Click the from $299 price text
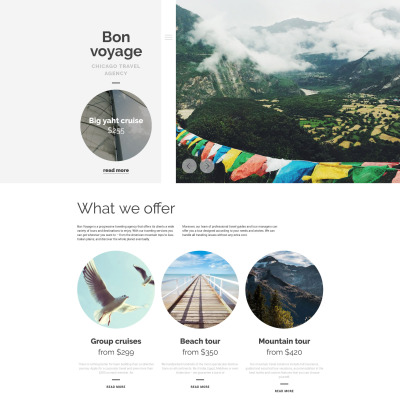This screenshot has height=400, width=400. [116, 352]
